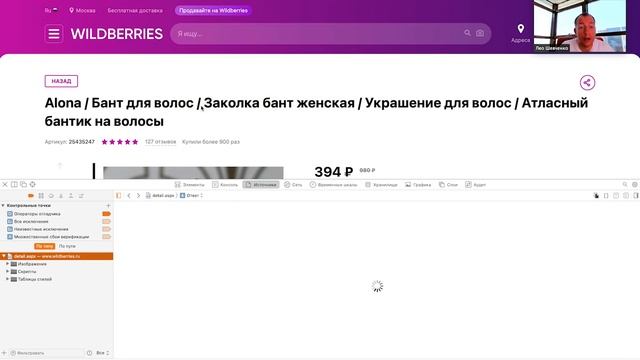Share the product via share icon
Viewport: 640px width, 360px height.
(x=587, y=82)
